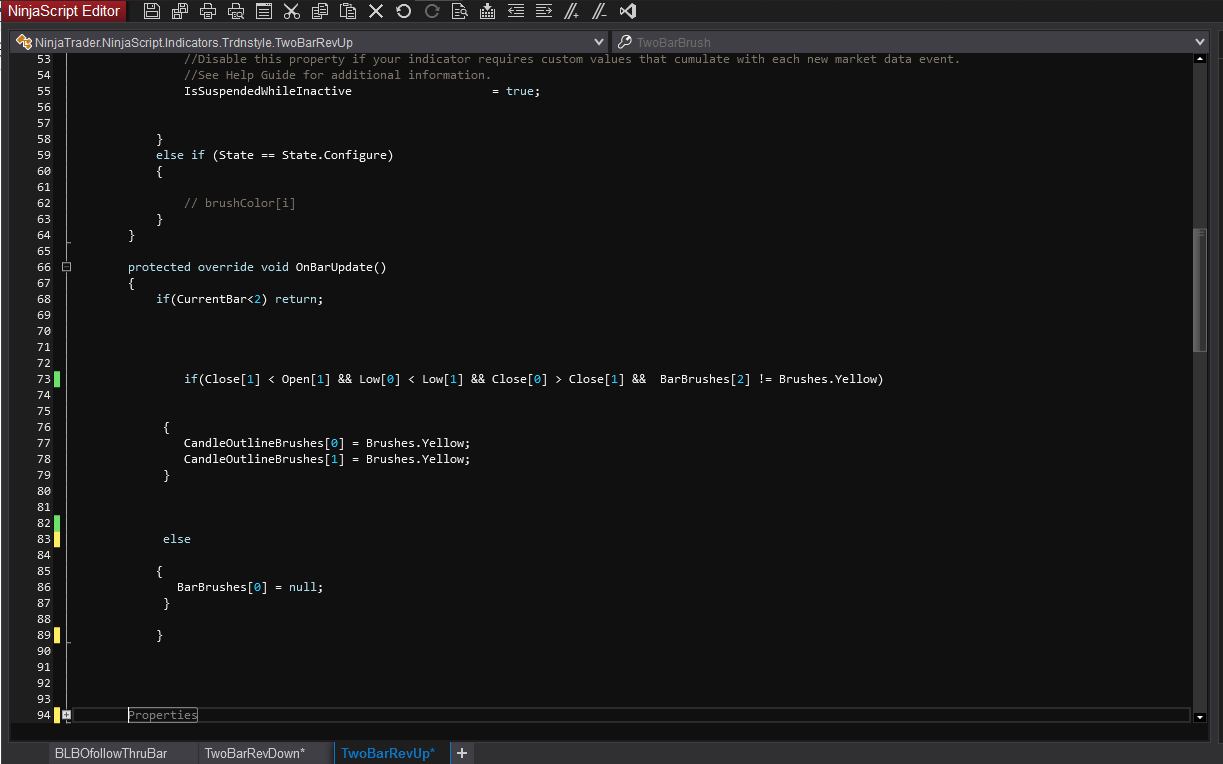The width and height of the screenshot is (1223, 764).
Task: Collapse the OnBarUpdate method block
Action: click(x=67, y=267)
